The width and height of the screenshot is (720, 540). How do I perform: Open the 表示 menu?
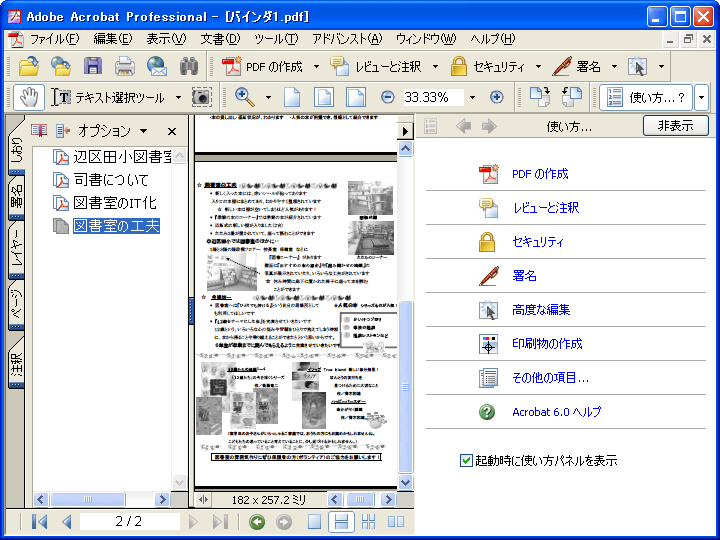166,39
